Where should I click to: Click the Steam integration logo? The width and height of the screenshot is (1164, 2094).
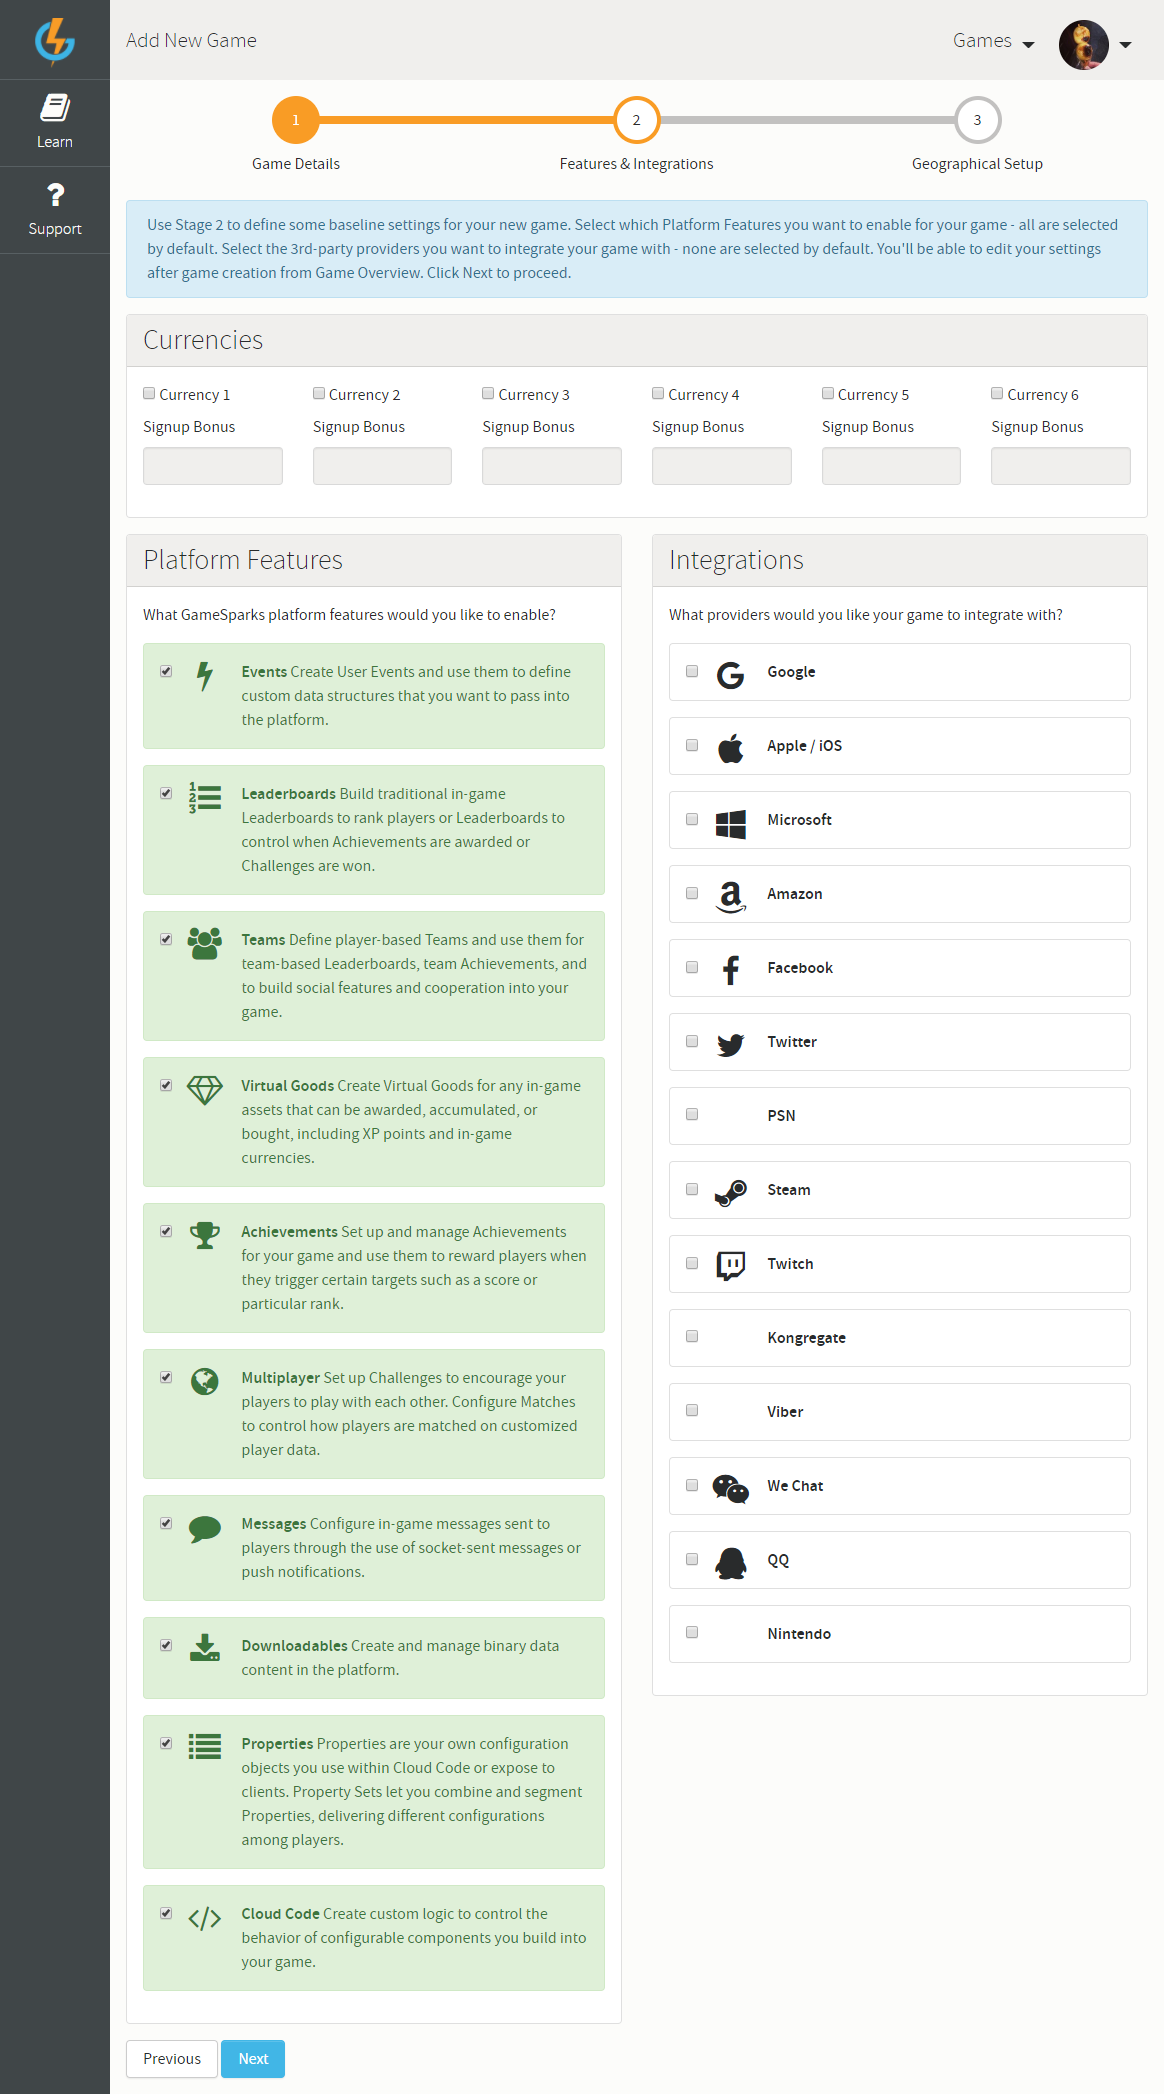coord(731,1193)
